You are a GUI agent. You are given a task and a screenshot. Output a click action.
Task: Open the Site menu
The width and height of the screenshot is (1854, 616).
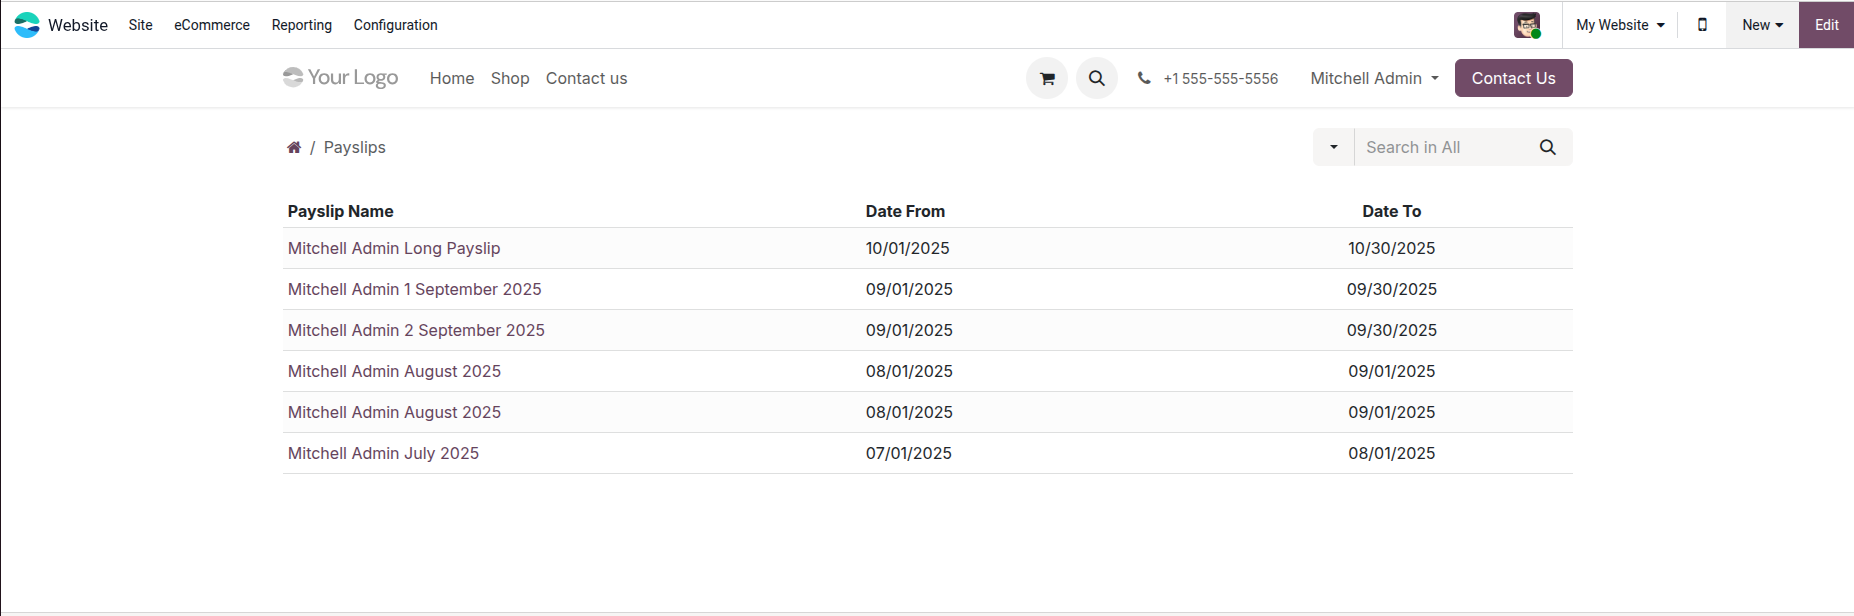[141, 25]
